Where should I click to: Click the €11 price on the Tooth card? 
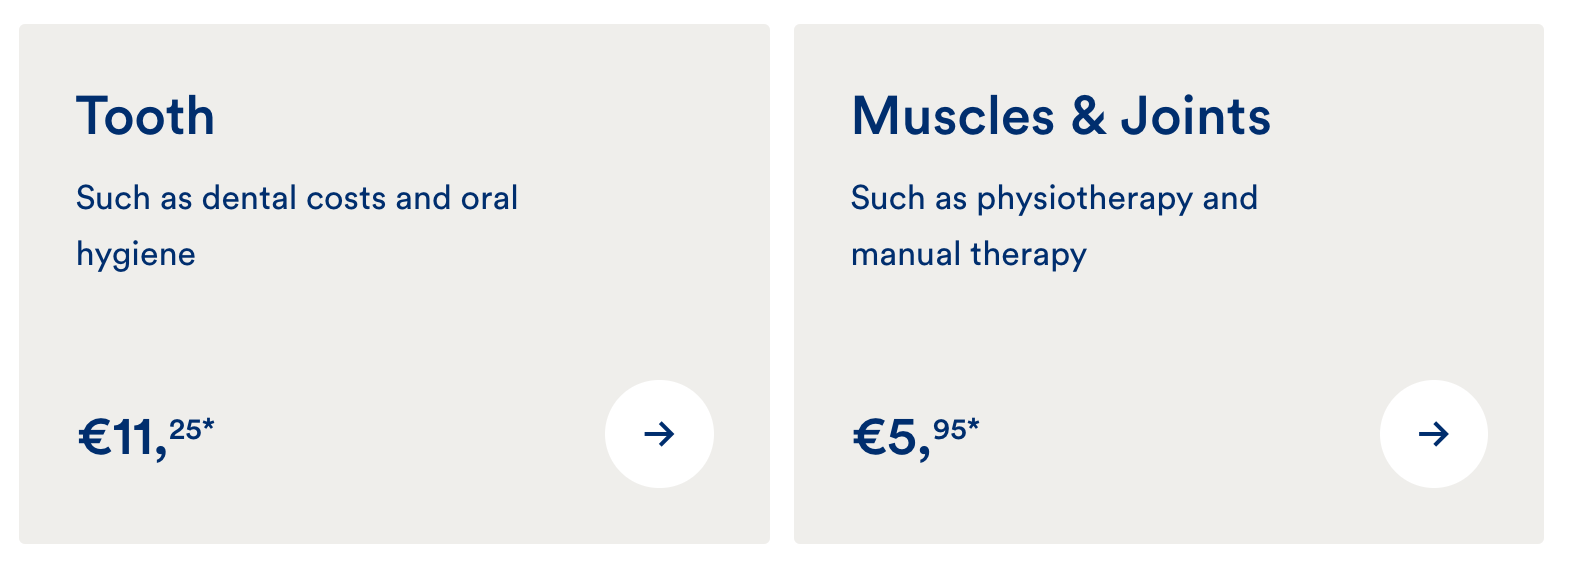(122, 438)
